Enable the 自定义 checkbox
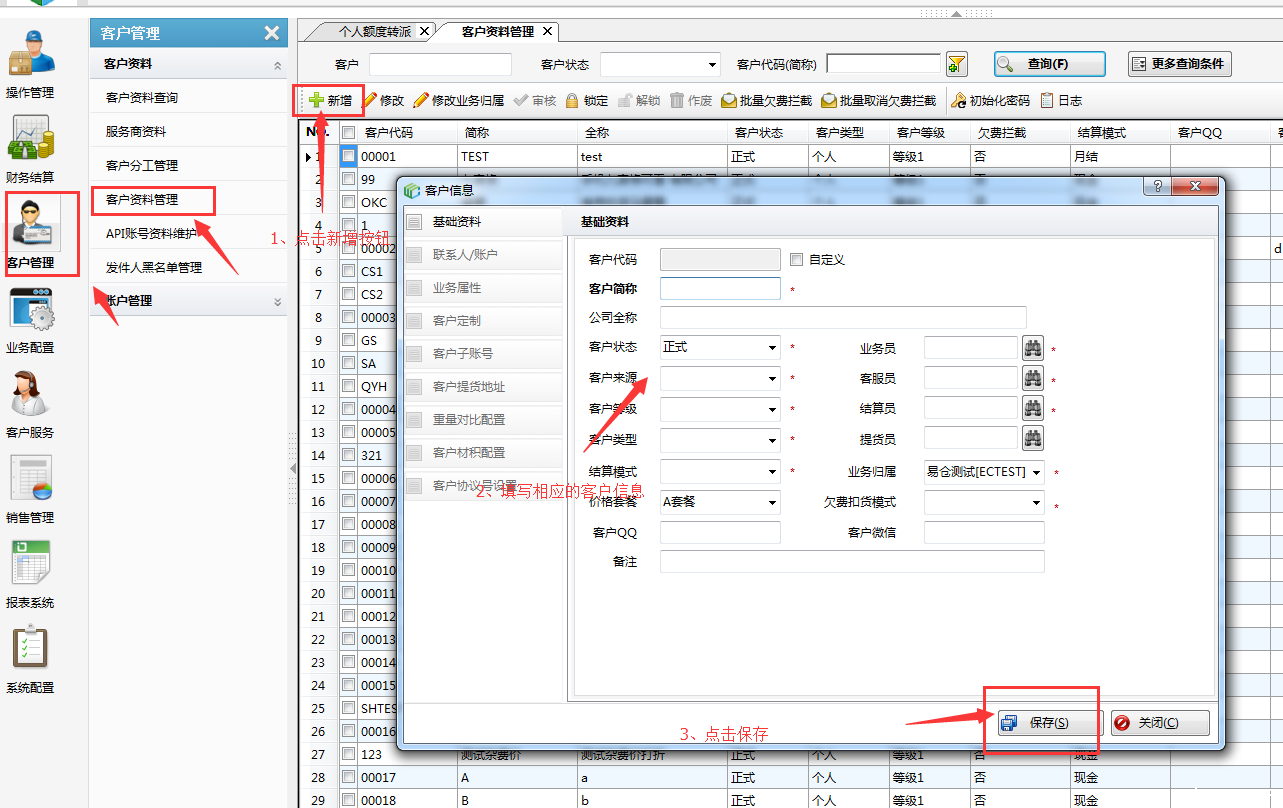This screenshot has width=1283, height=808. pos(794,259)
